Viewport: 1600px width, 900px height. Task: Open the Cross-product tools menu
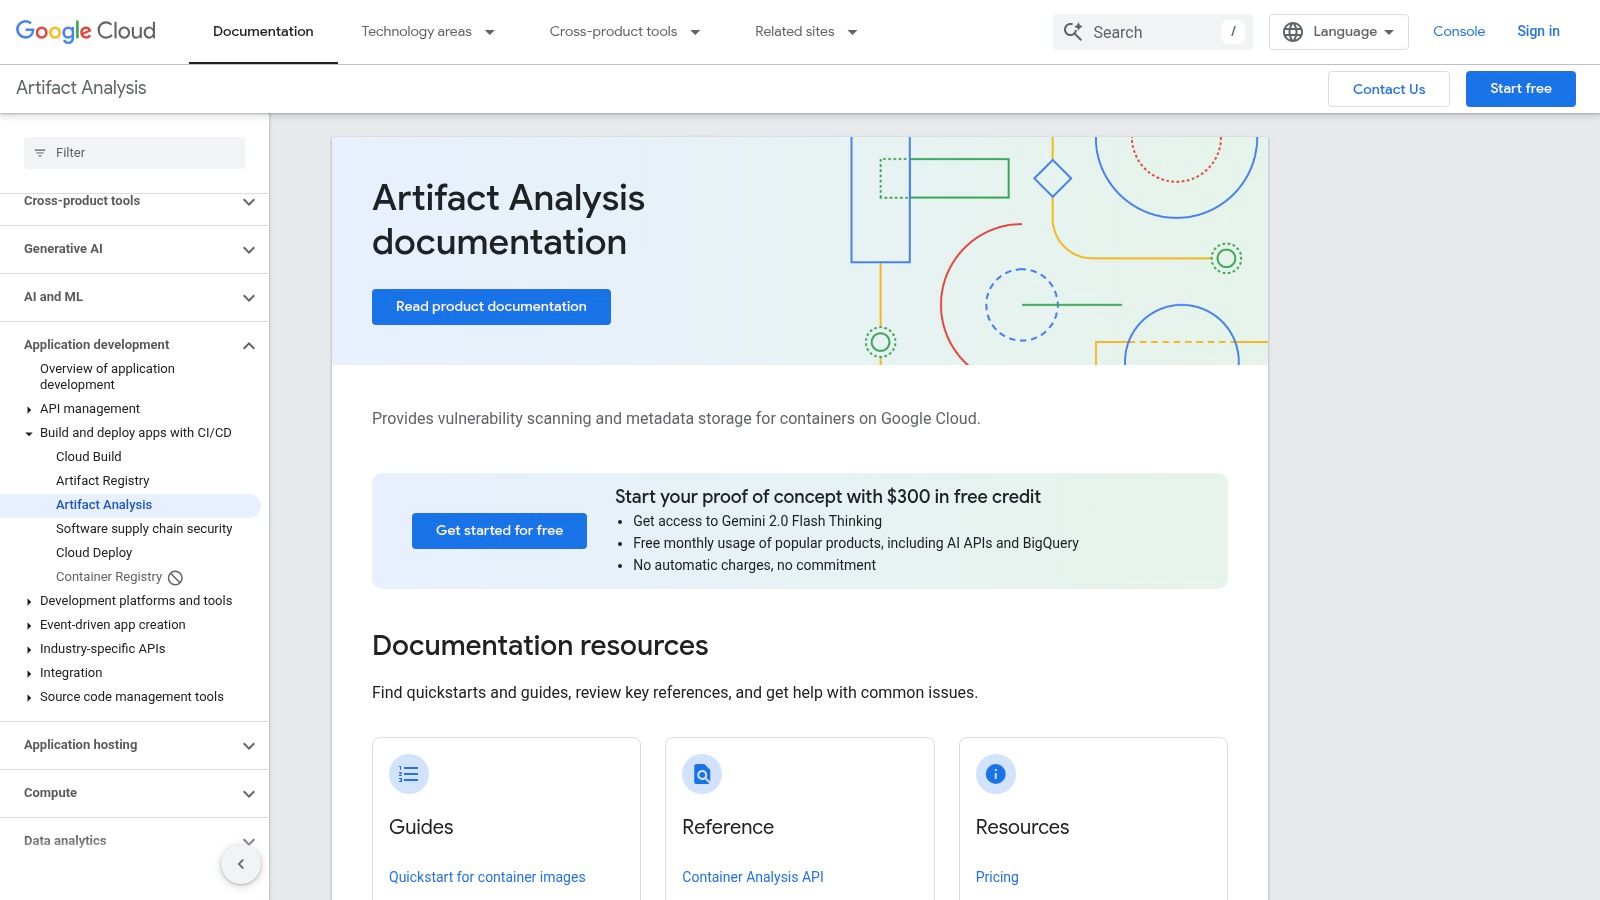(624, 32)
